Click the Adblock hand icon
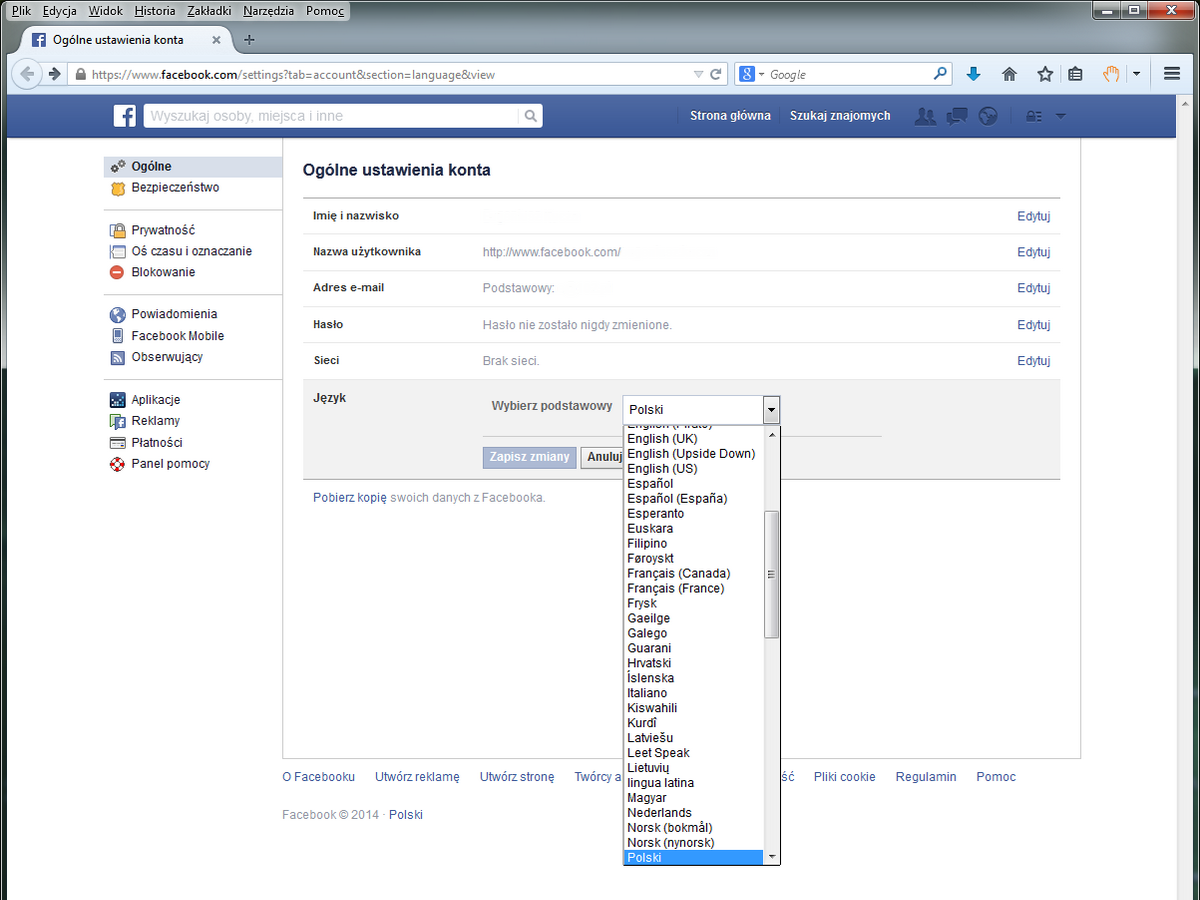 [x=1111, y=74]
